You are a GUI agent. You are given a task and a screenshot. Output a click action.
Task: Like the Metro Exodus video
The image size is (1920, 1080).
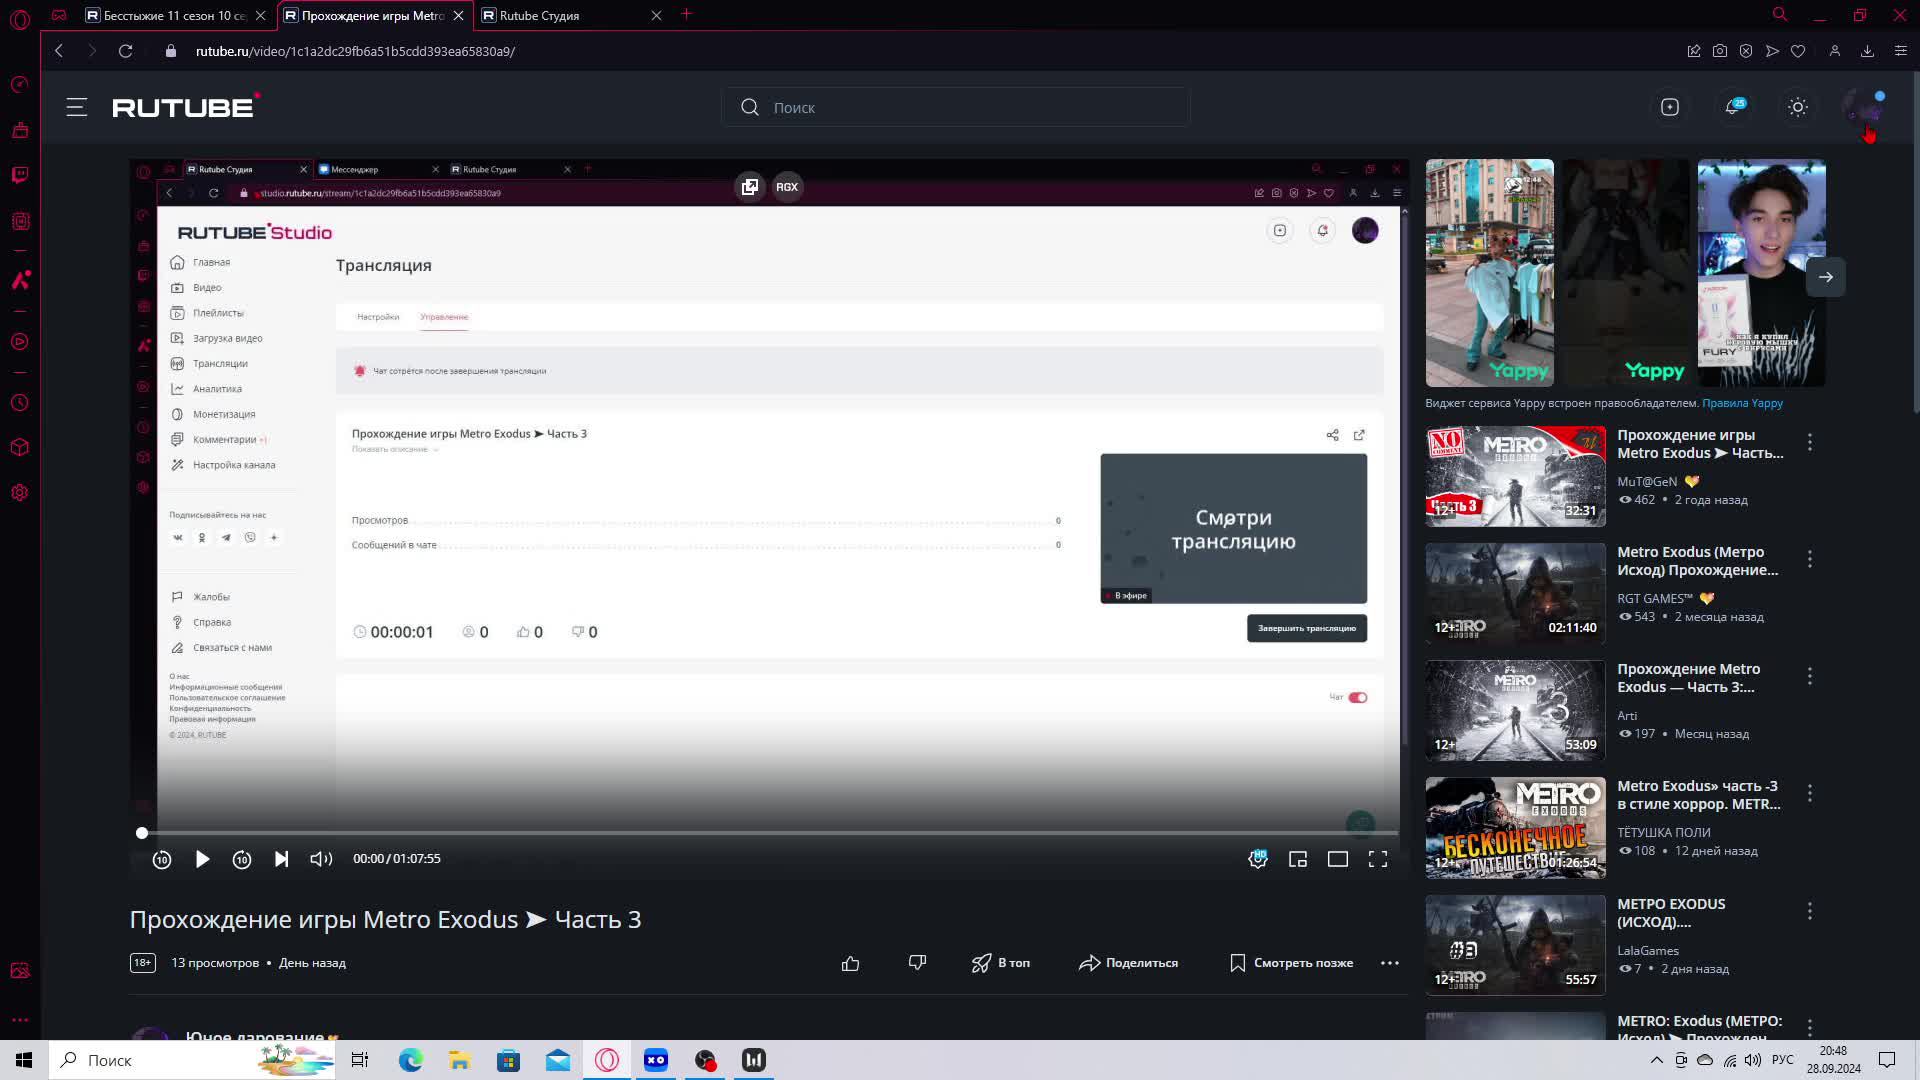click(x=851, y=963)
